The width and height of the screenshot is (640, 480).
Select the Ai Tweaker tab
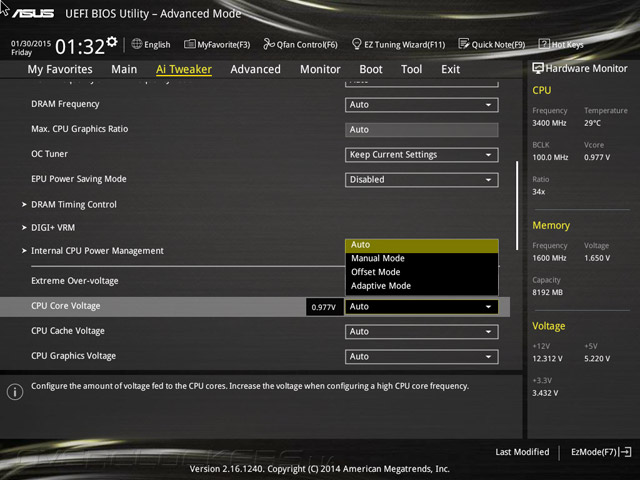(x=184, y=69)
